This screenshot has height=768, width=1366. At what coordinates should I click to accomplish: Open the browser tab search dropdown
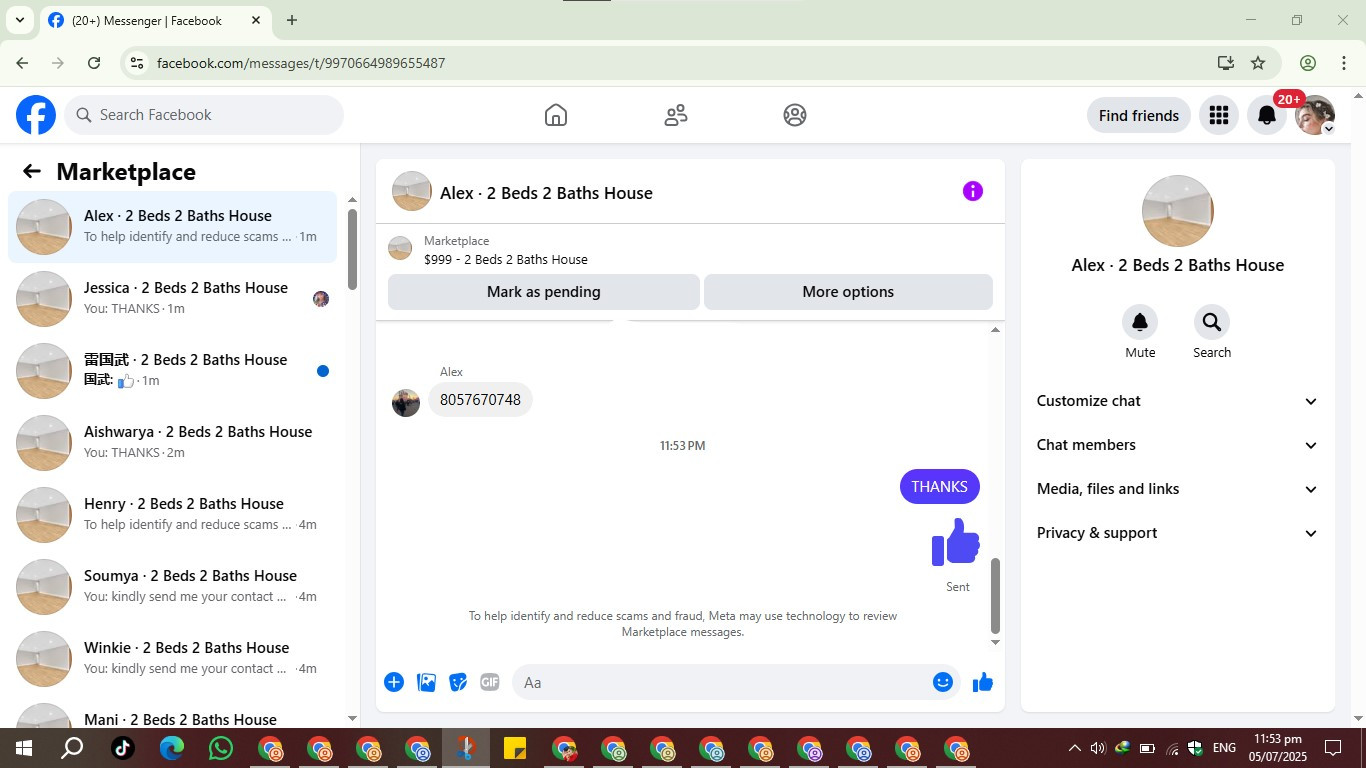point(19,20)
